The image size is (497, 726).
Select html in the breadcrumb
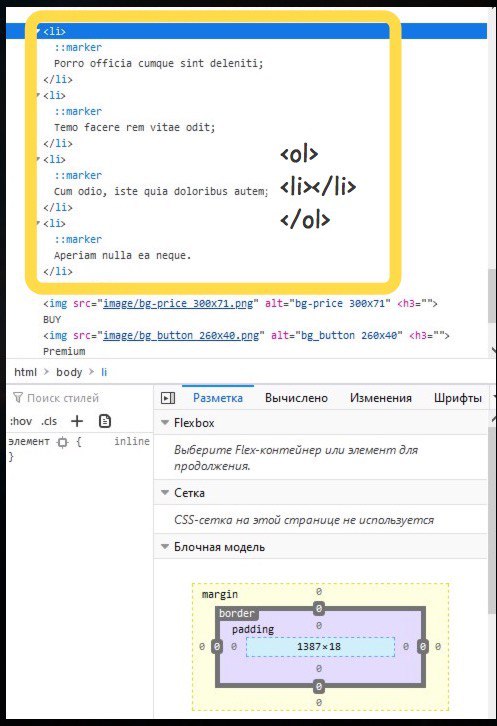pos(25,372)
